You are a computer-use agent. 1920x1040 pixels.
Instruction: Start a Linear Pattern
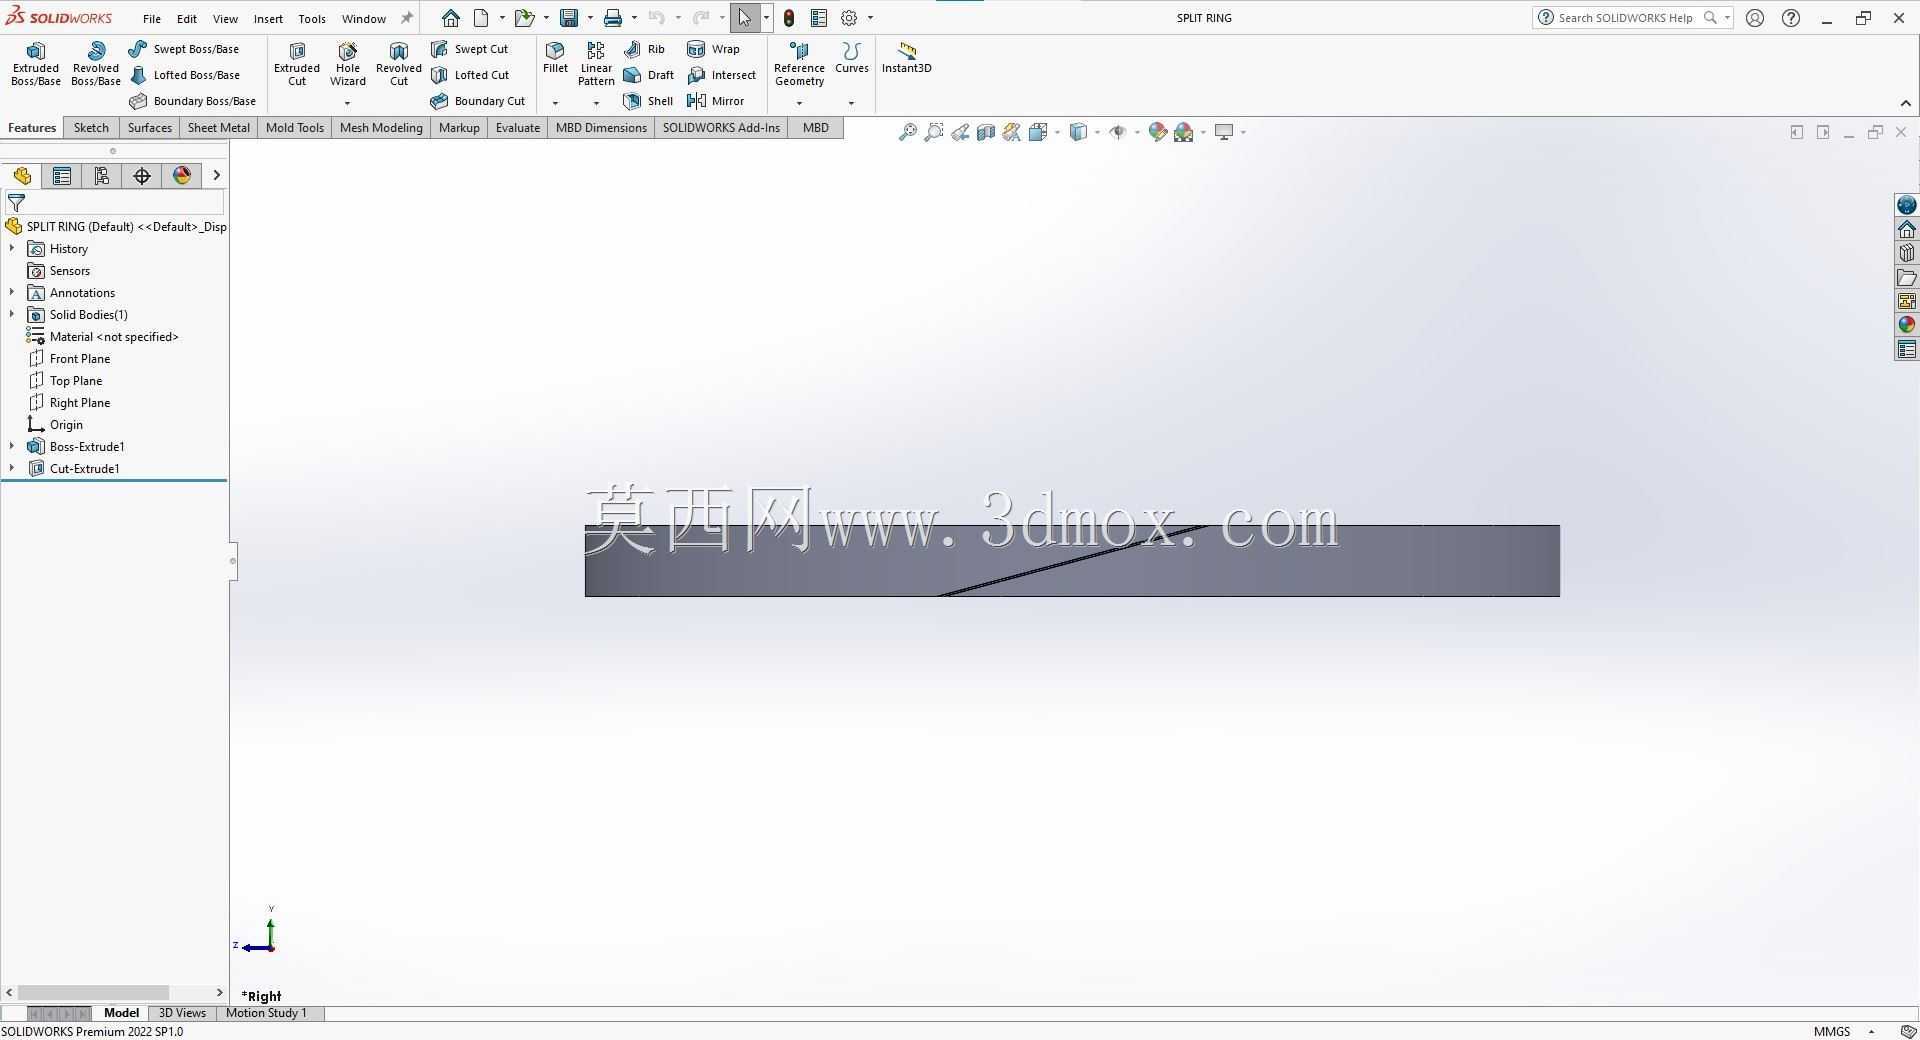[596, 64]
